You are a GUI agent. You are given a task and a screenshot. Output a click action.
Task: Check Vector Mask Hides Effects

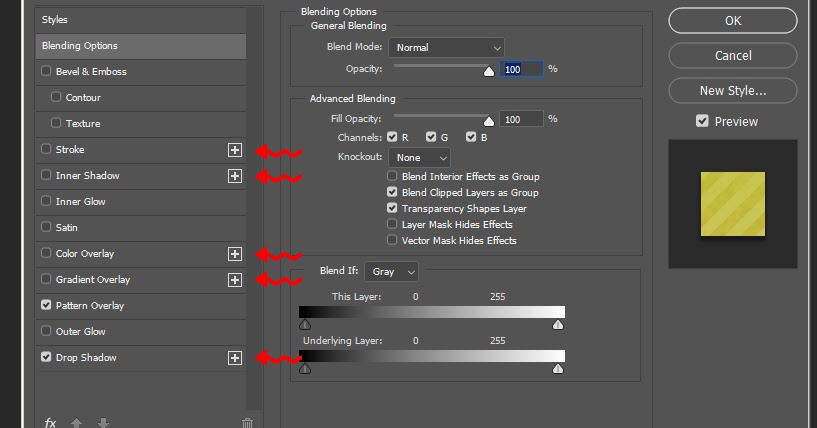pos(392,240)
